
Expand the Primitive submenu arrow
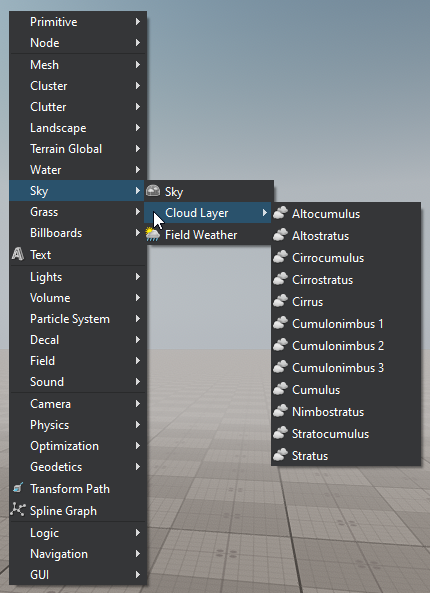pyautogui.click(x=138, y=22)
